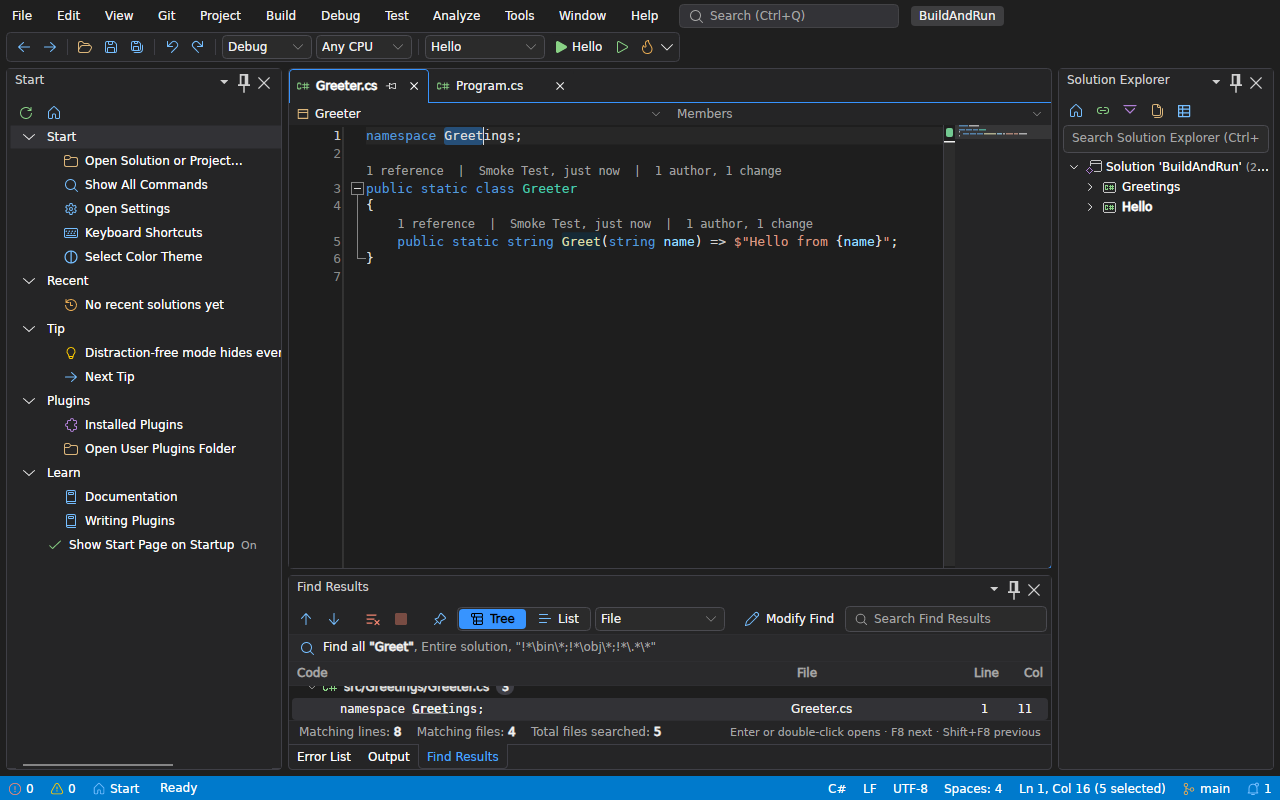
Task: Open the Members navigation dropdown
Action: [x=859, y=114]
